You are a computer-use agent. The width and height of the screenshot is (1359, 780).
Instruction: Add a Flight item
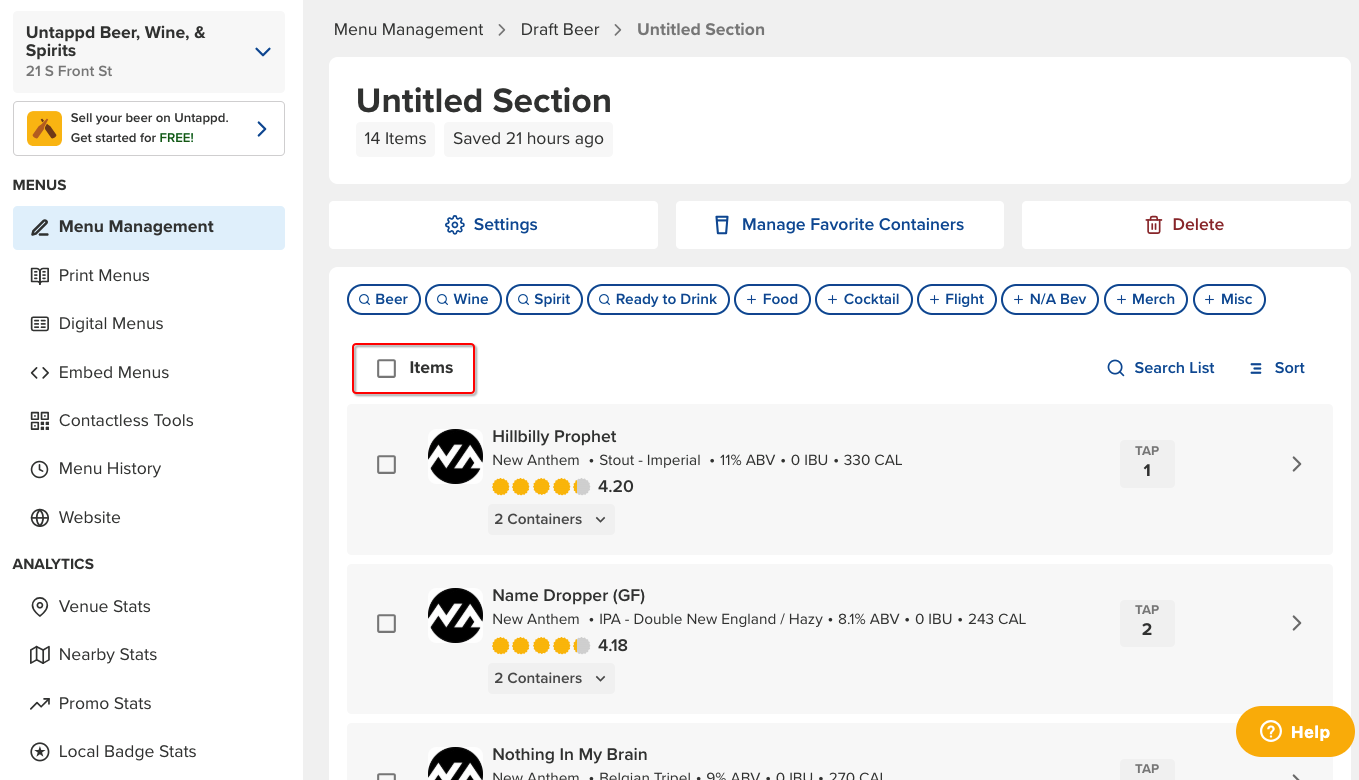tap(957, 299)
